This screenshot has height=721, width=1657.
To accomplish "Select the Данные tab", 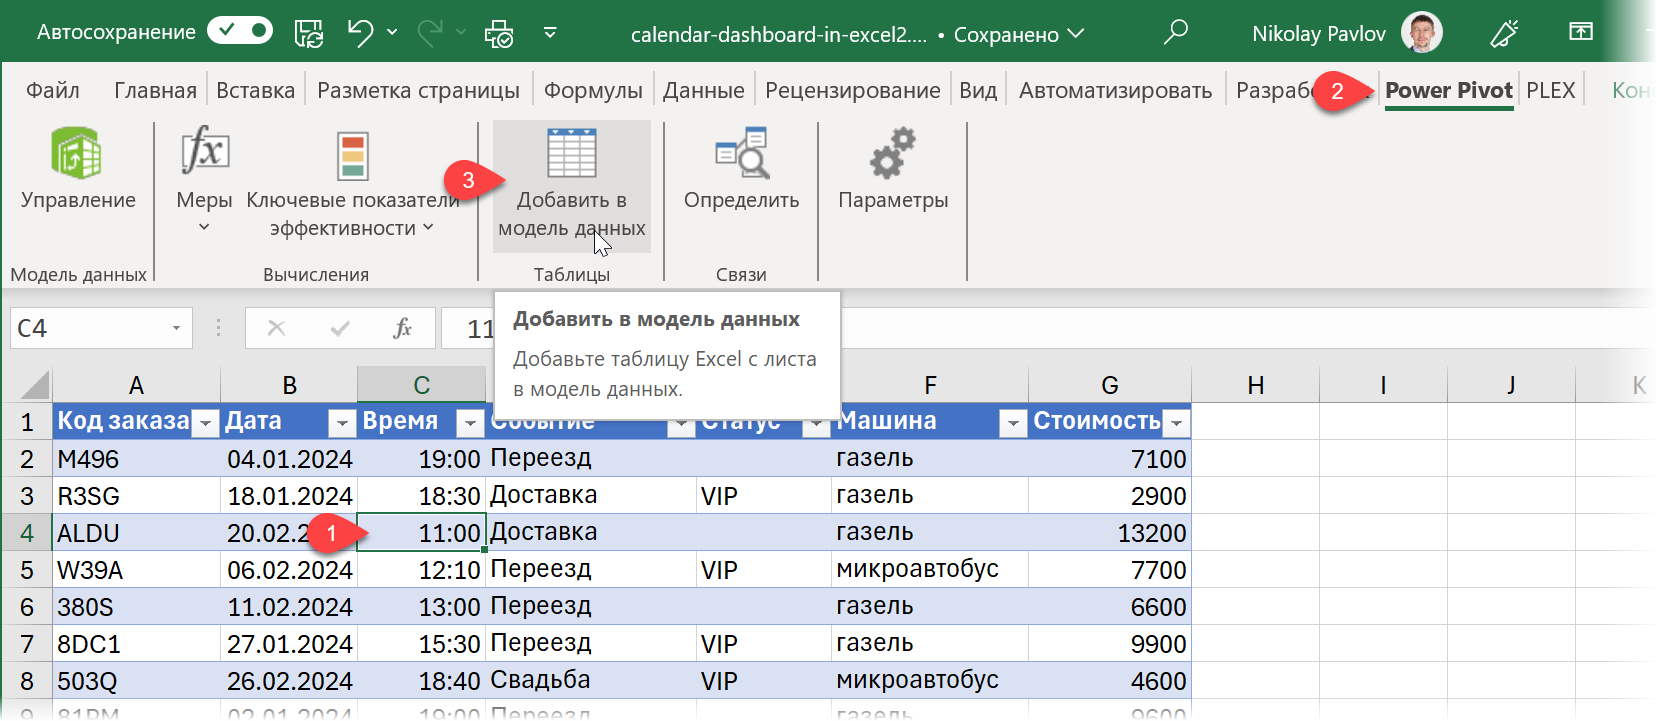I will [704, 90].
